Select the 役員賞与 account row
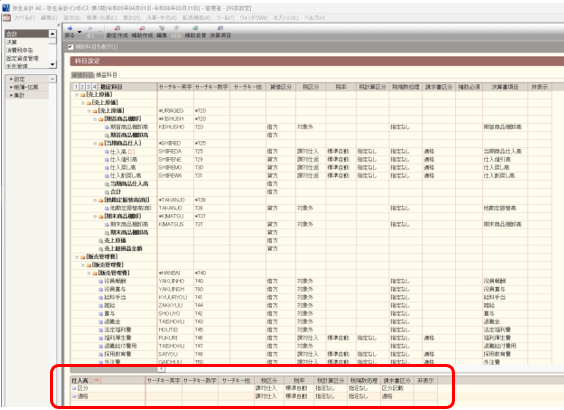The image size is (564, 410). point(311,289)
